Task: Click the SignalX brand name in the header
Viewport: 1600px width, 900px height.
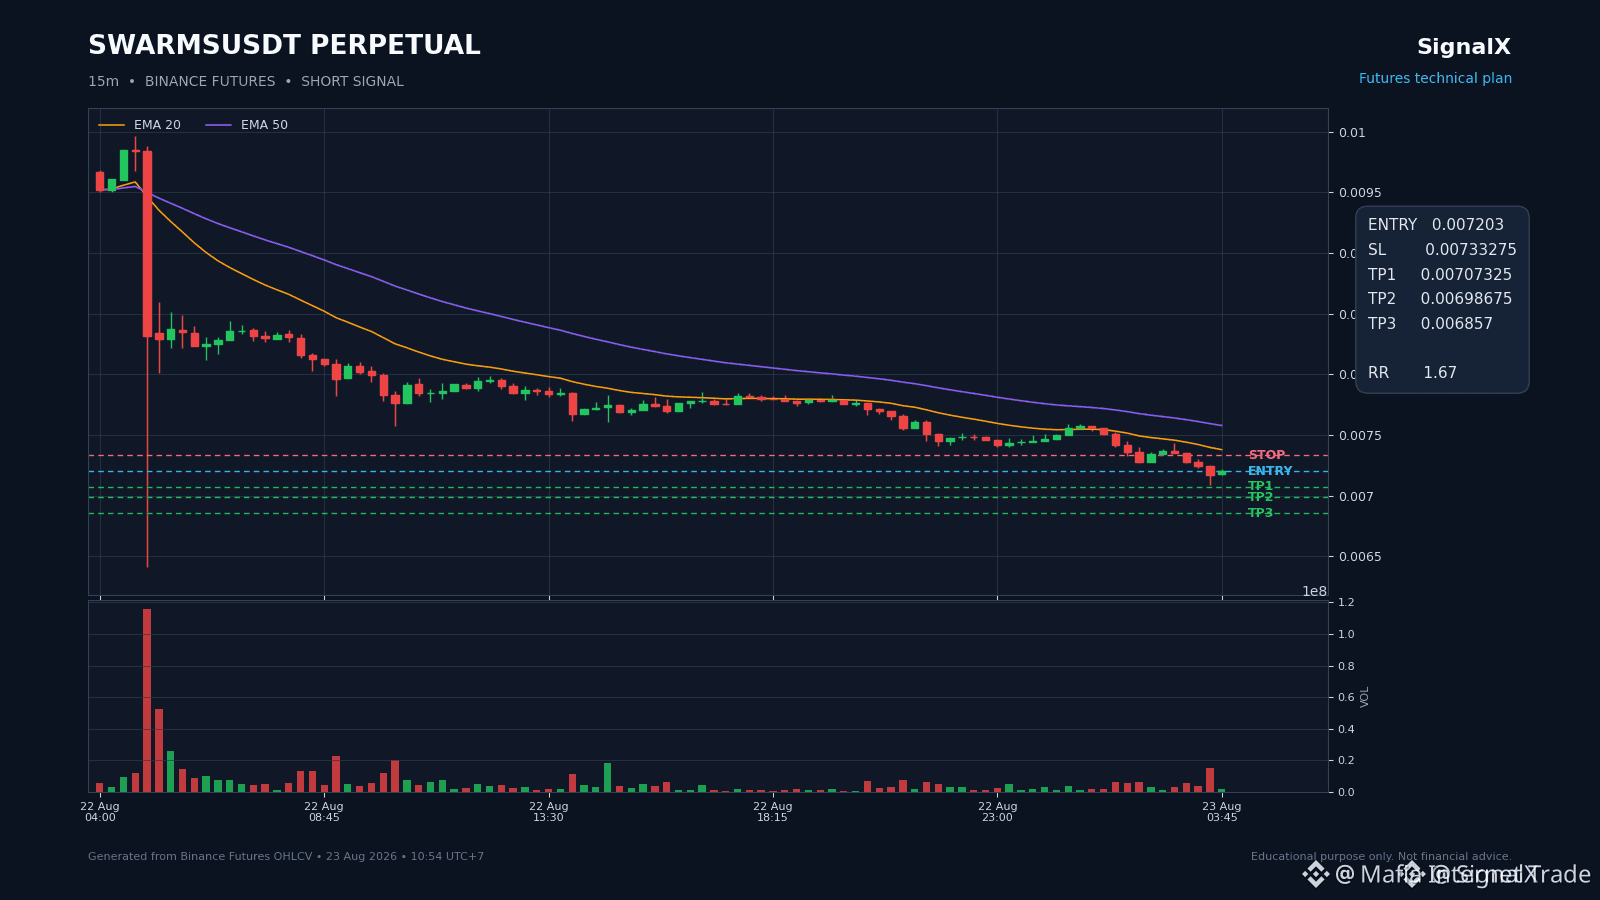Action: pos(1464,47)
